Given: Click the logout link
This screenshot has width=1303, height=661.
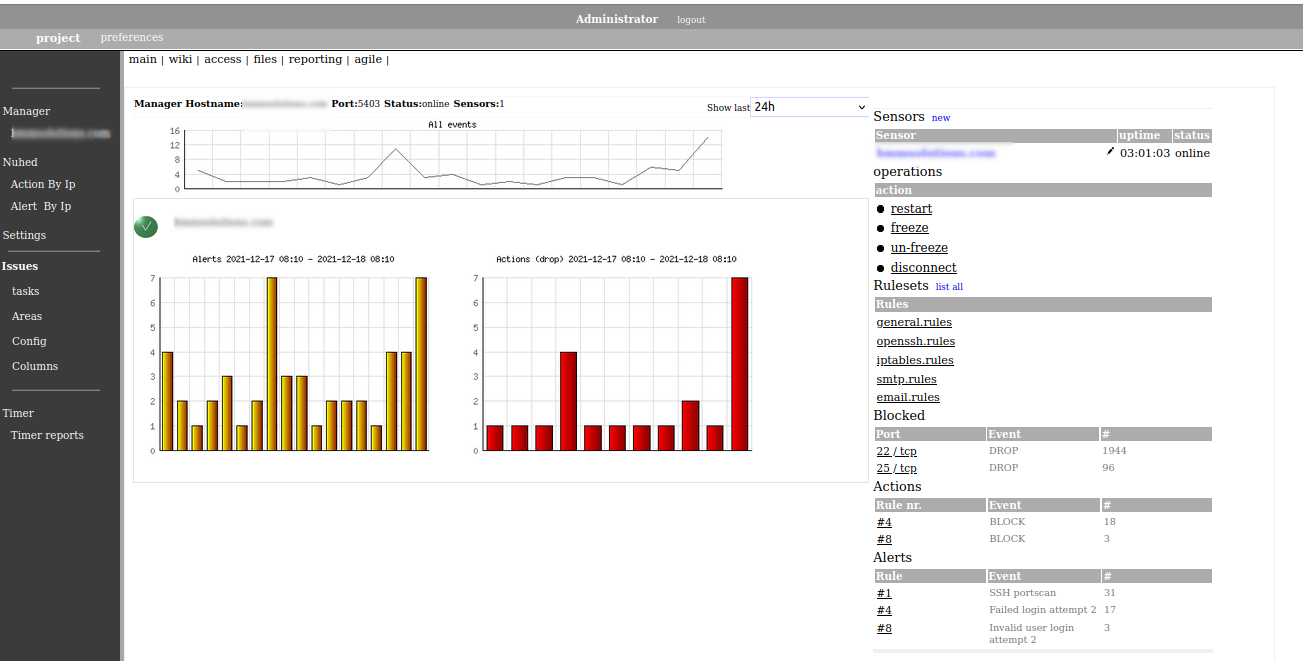Looking at the screenshot, I should 690,20.
